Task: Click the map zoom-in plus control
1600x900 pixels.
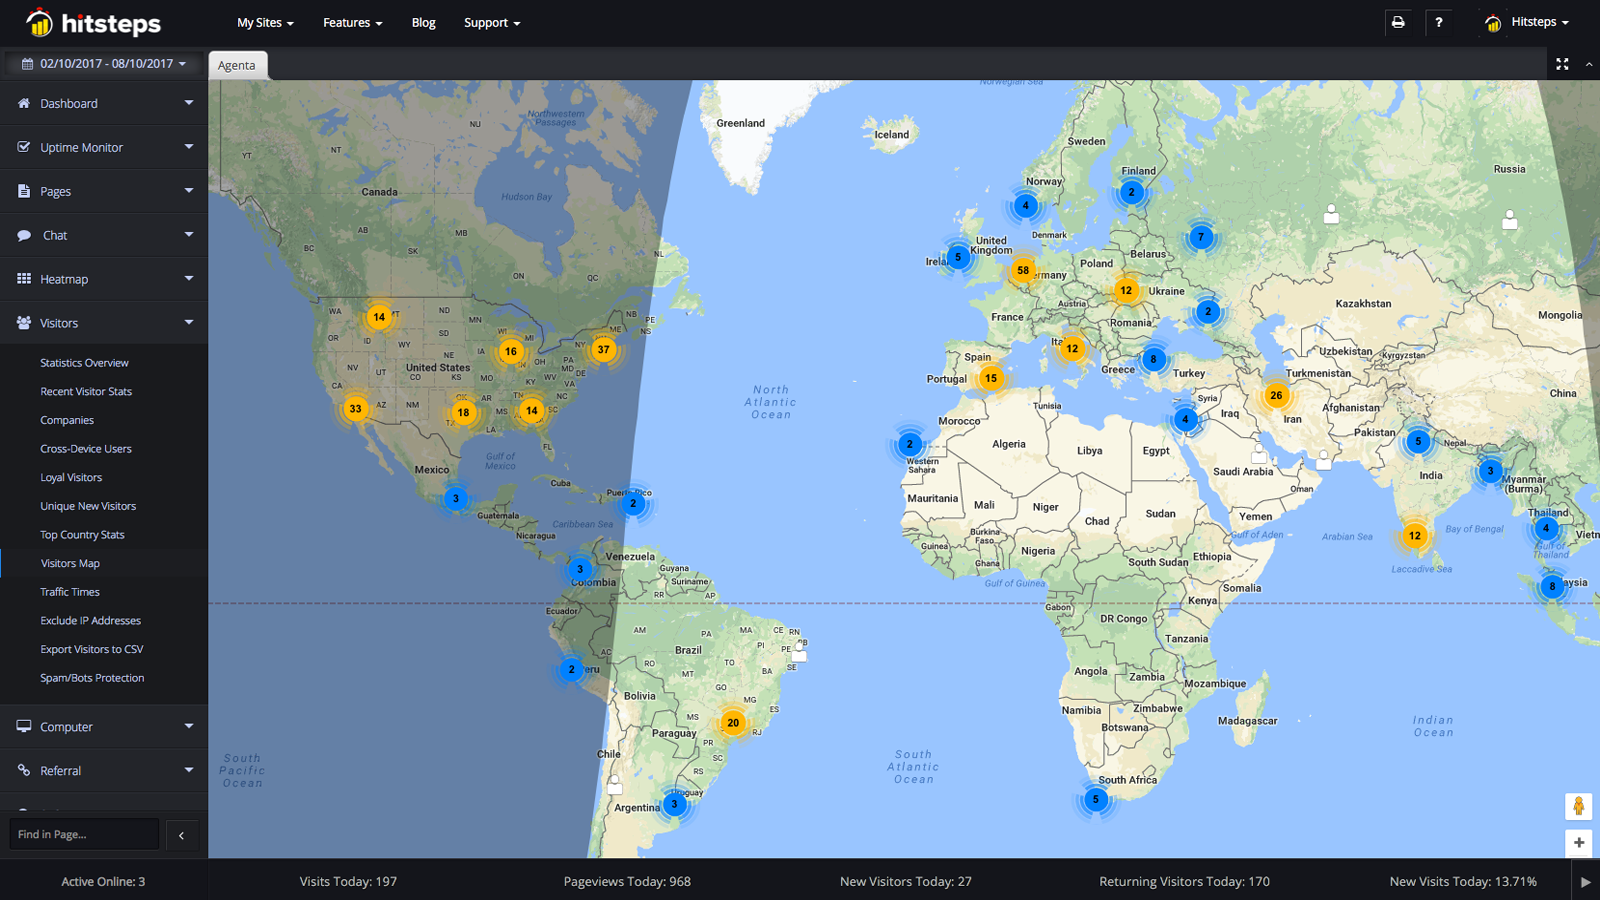Action: coord(1578,843)
